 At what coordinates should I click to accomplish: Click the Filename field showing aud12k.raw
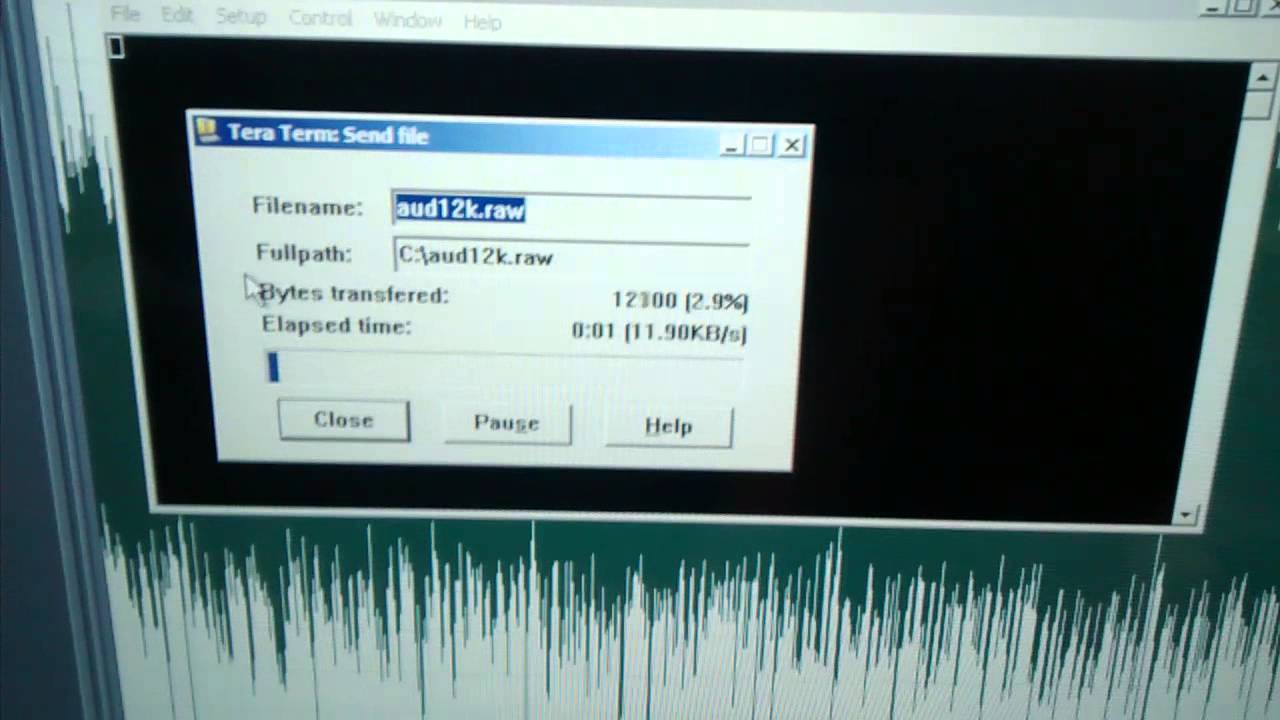pyautogui.click(x=571, y=209)
